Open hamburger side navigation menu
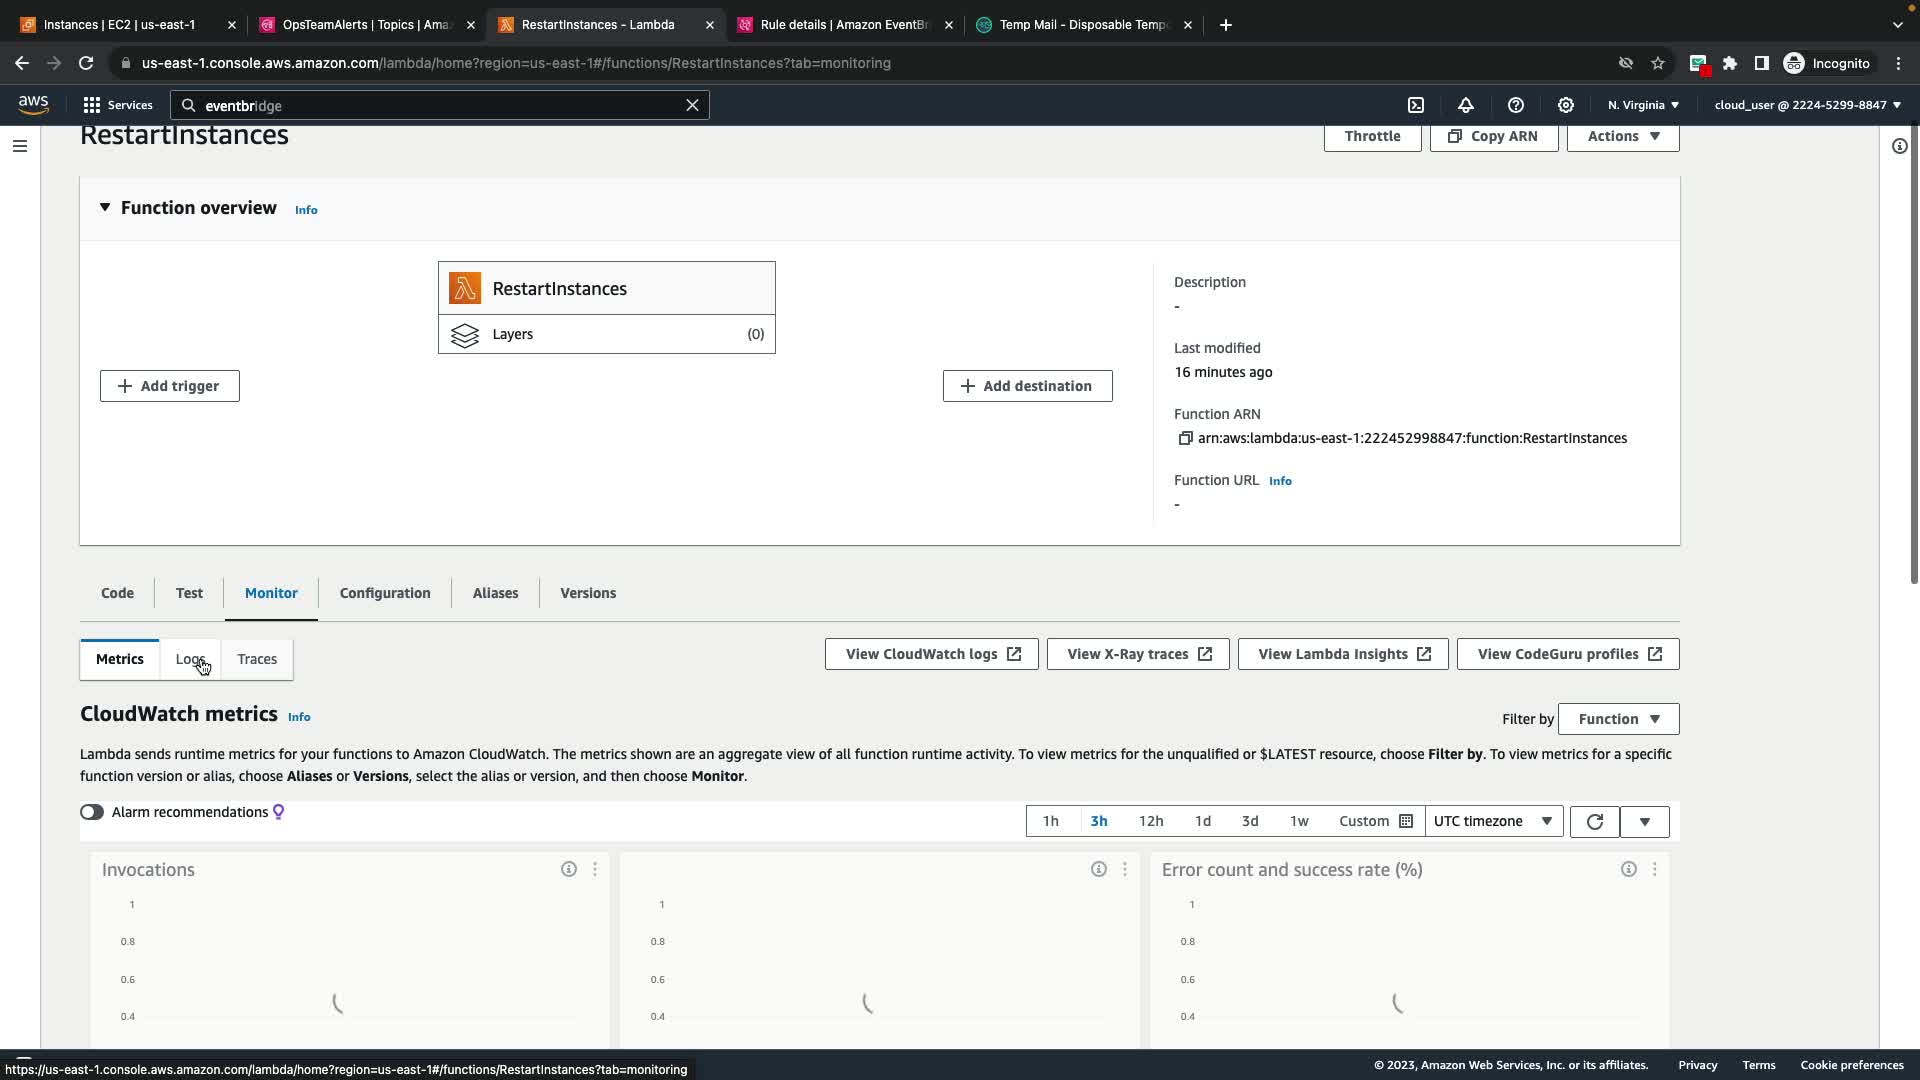This screenshot has height=1080, width=1920. coord(20,146)
